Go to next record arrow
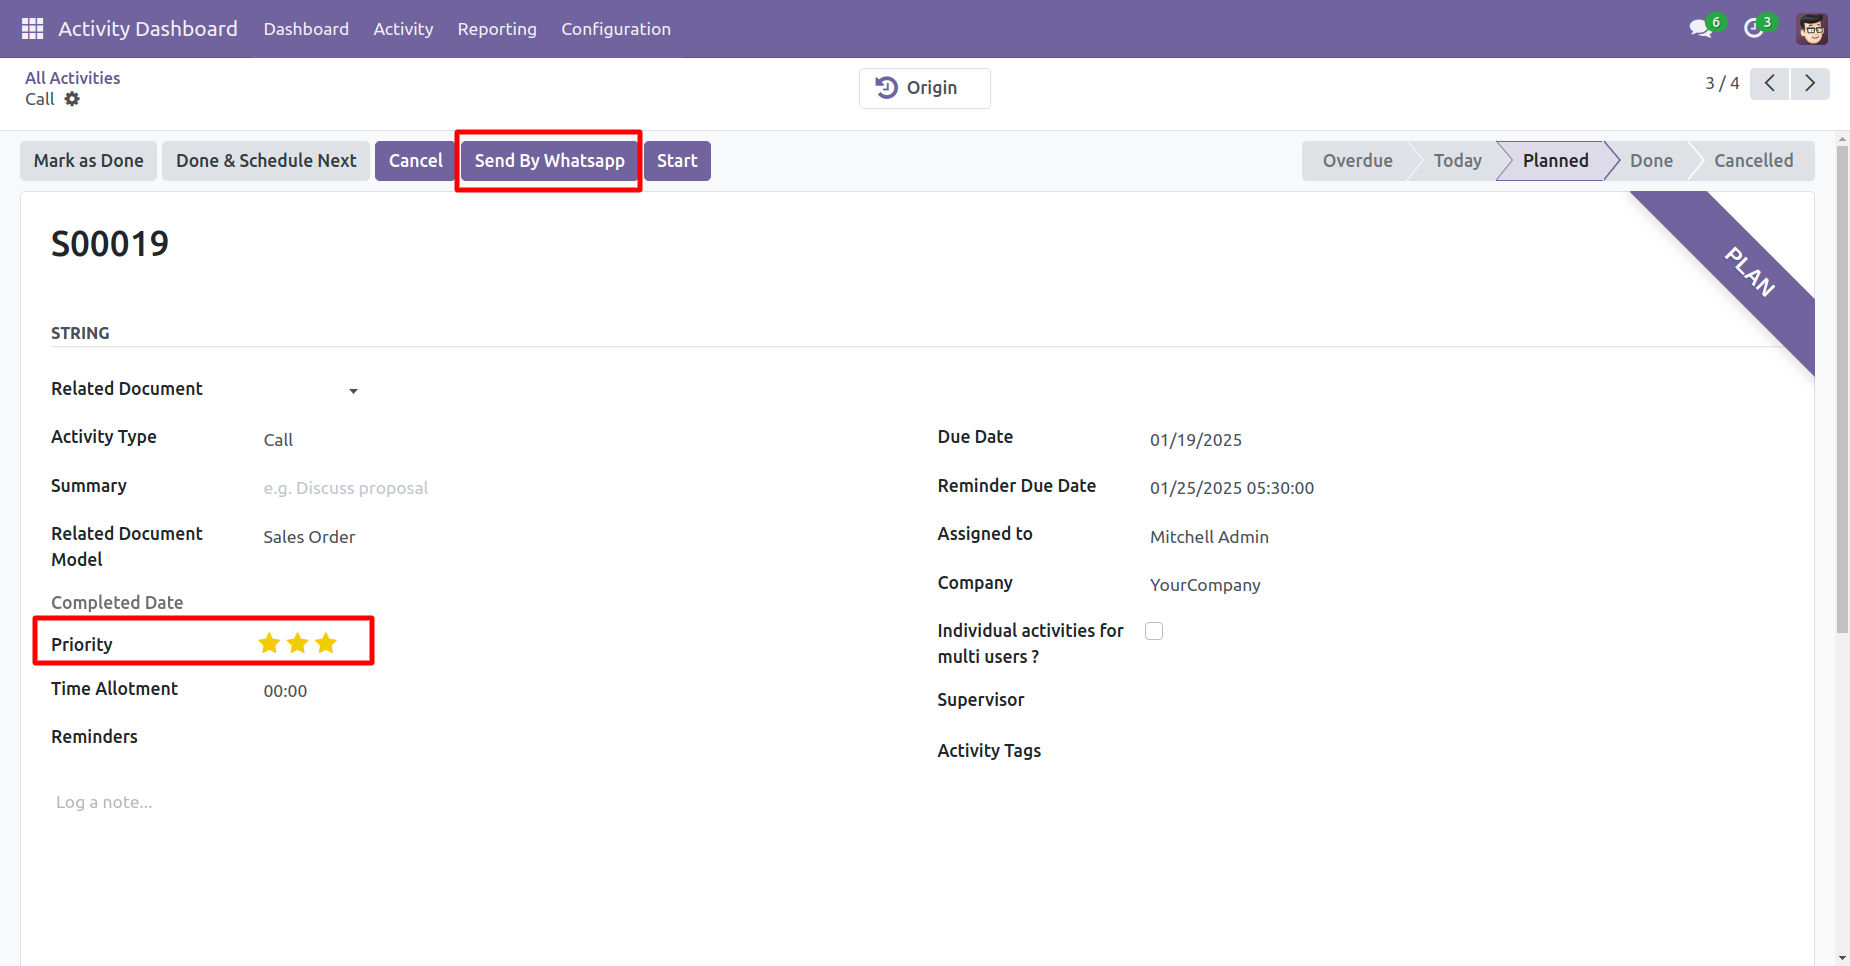Screen dimensions: 1850x966 click(x=1810, y=83)
